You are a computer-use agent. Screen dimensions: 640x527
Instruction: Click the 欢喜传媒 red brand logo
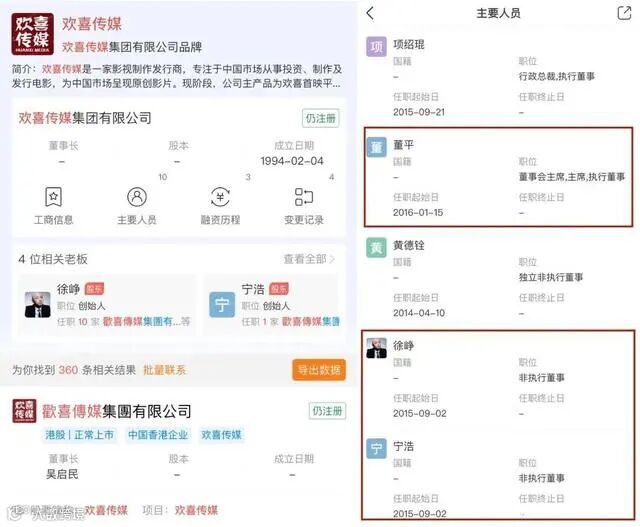[x=32, y=34]
